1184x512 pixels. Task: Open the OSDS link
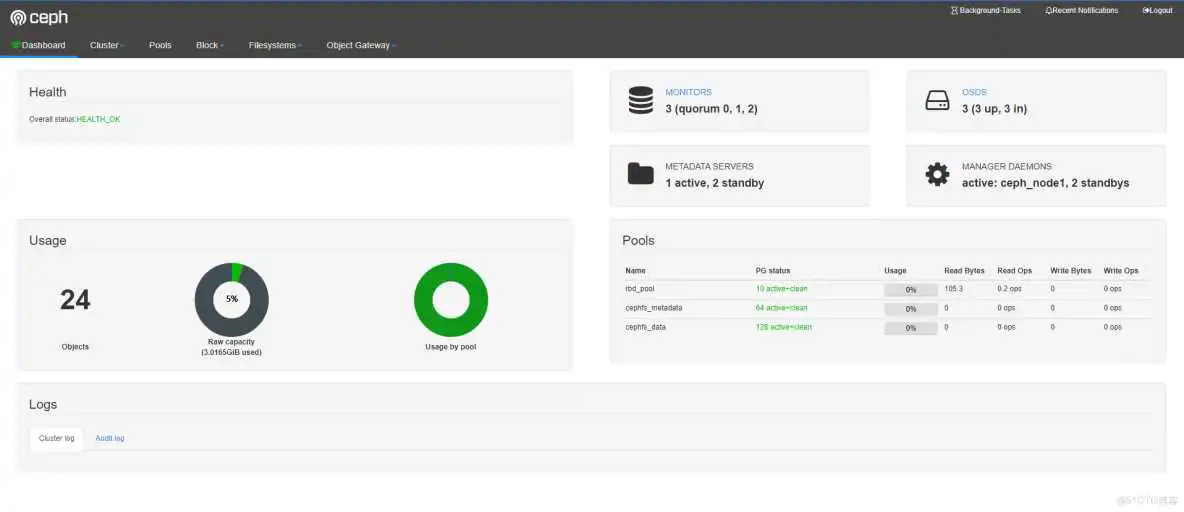974,92
